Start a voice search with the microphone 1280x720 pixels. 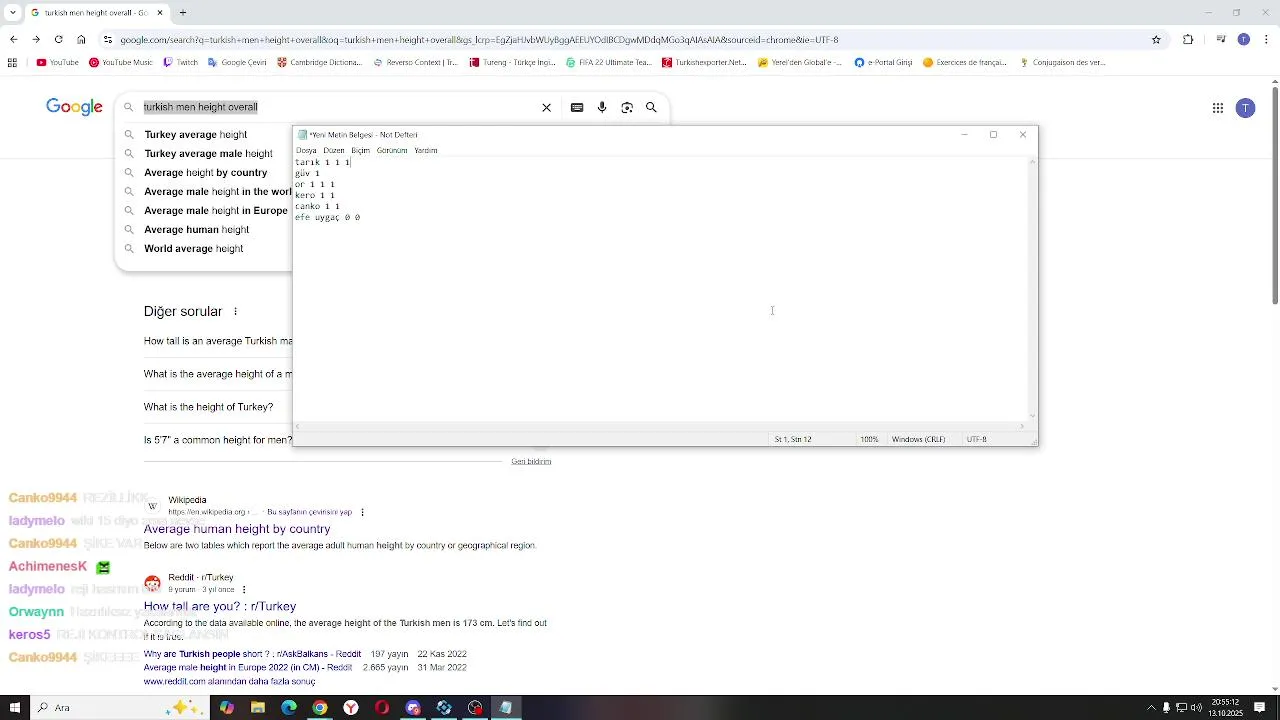tap(602, 107)
